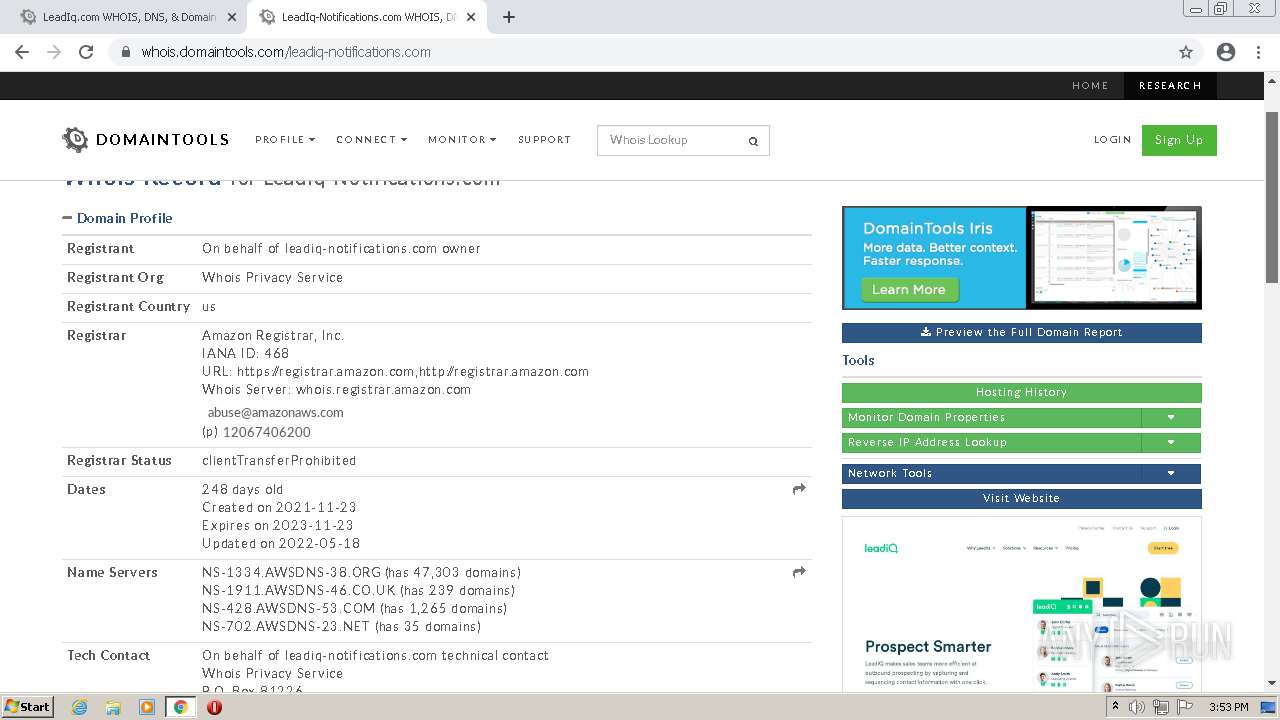The image size is (1280, 720).
Task: Open media player from taskbar
Action: coord(147,707)
